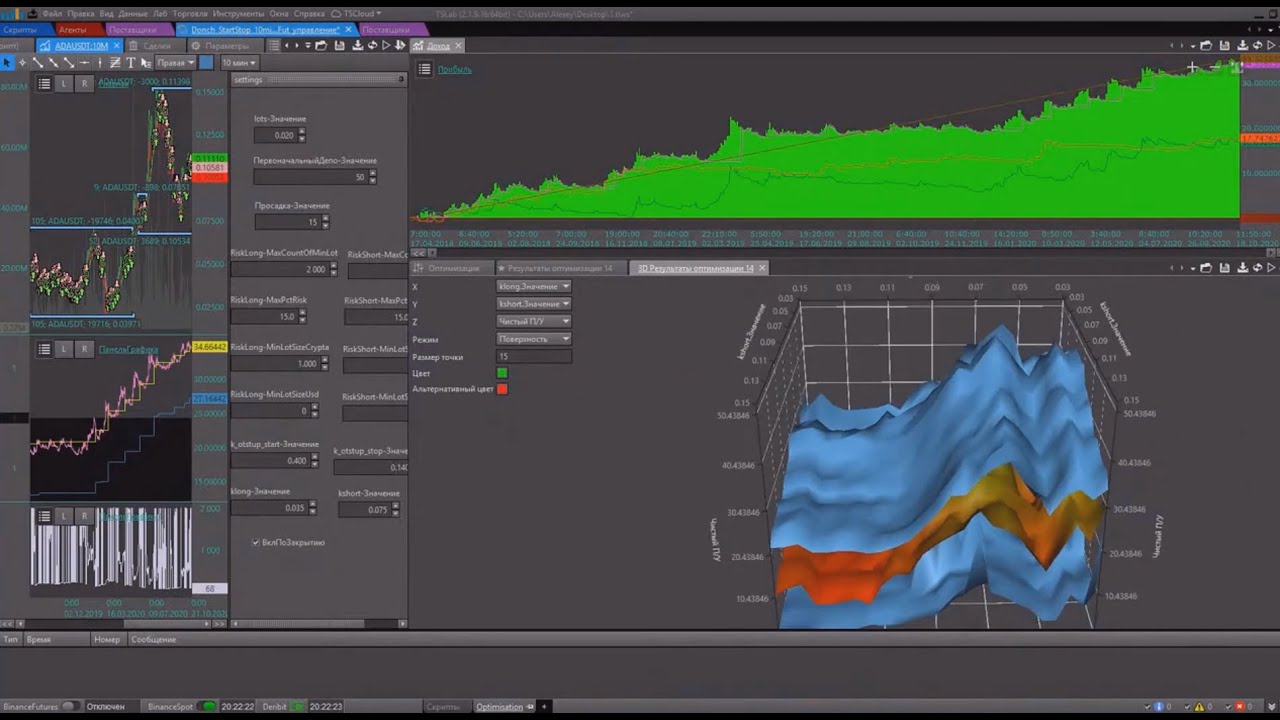Open the Правая scale side dropdown
Image resolution: width=1280 pixels, height=720 pixels.
[x=175, y=63]
